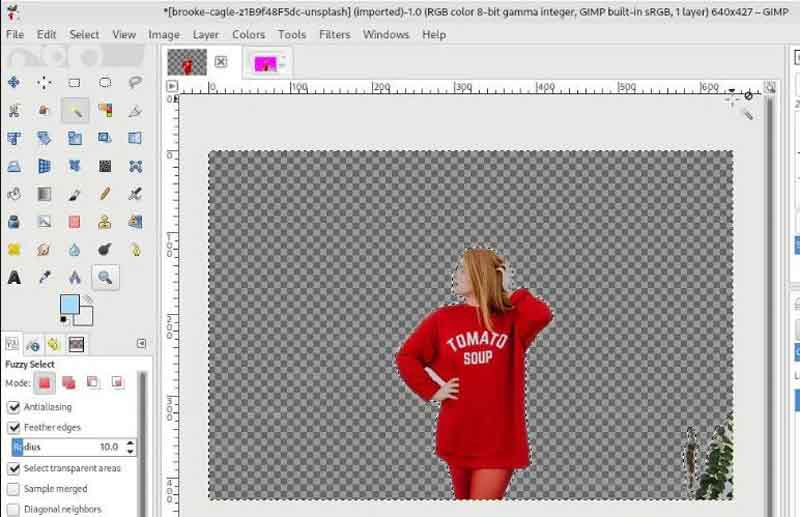Toggle the Antialiasing checkbox
This screenshot has height=517, width=800.
(x=14, y=407)
